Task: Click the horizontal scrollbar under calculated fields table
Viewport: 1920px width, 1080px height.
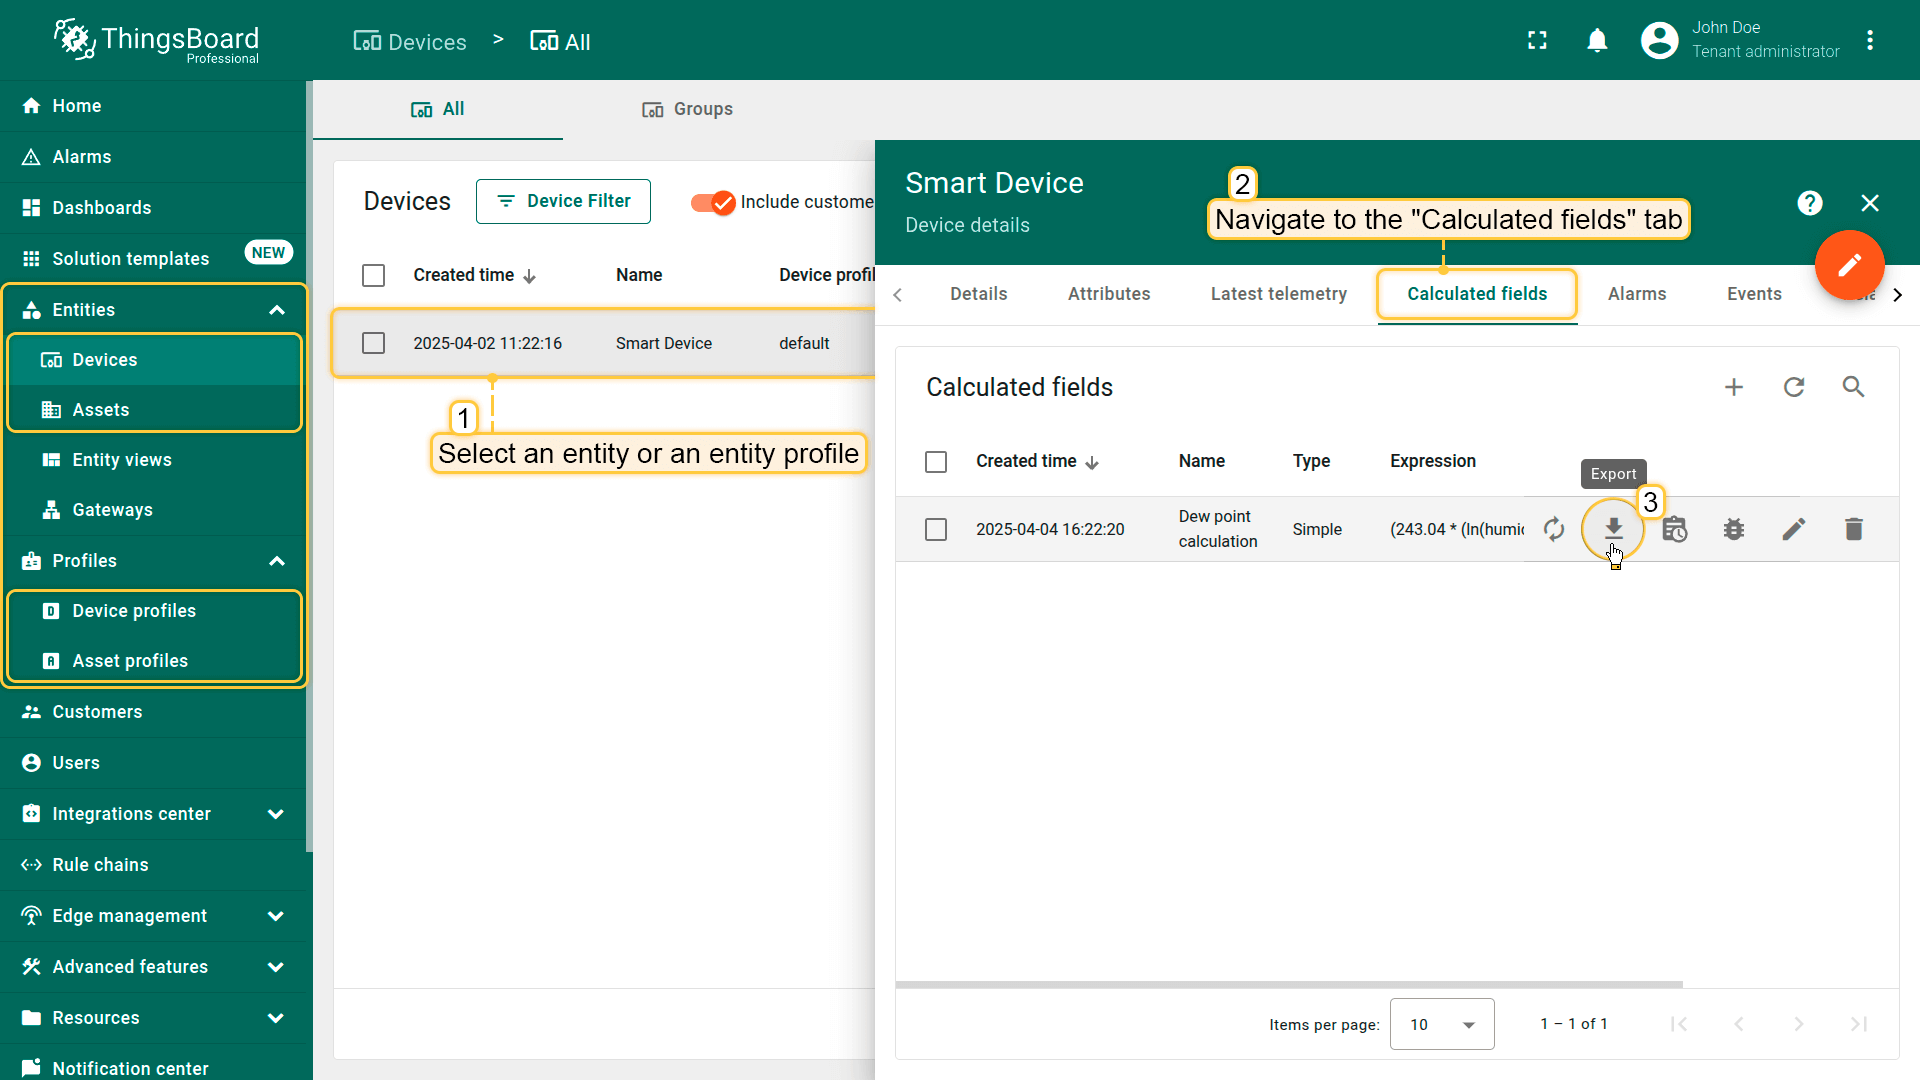Action: (1288, 984)
